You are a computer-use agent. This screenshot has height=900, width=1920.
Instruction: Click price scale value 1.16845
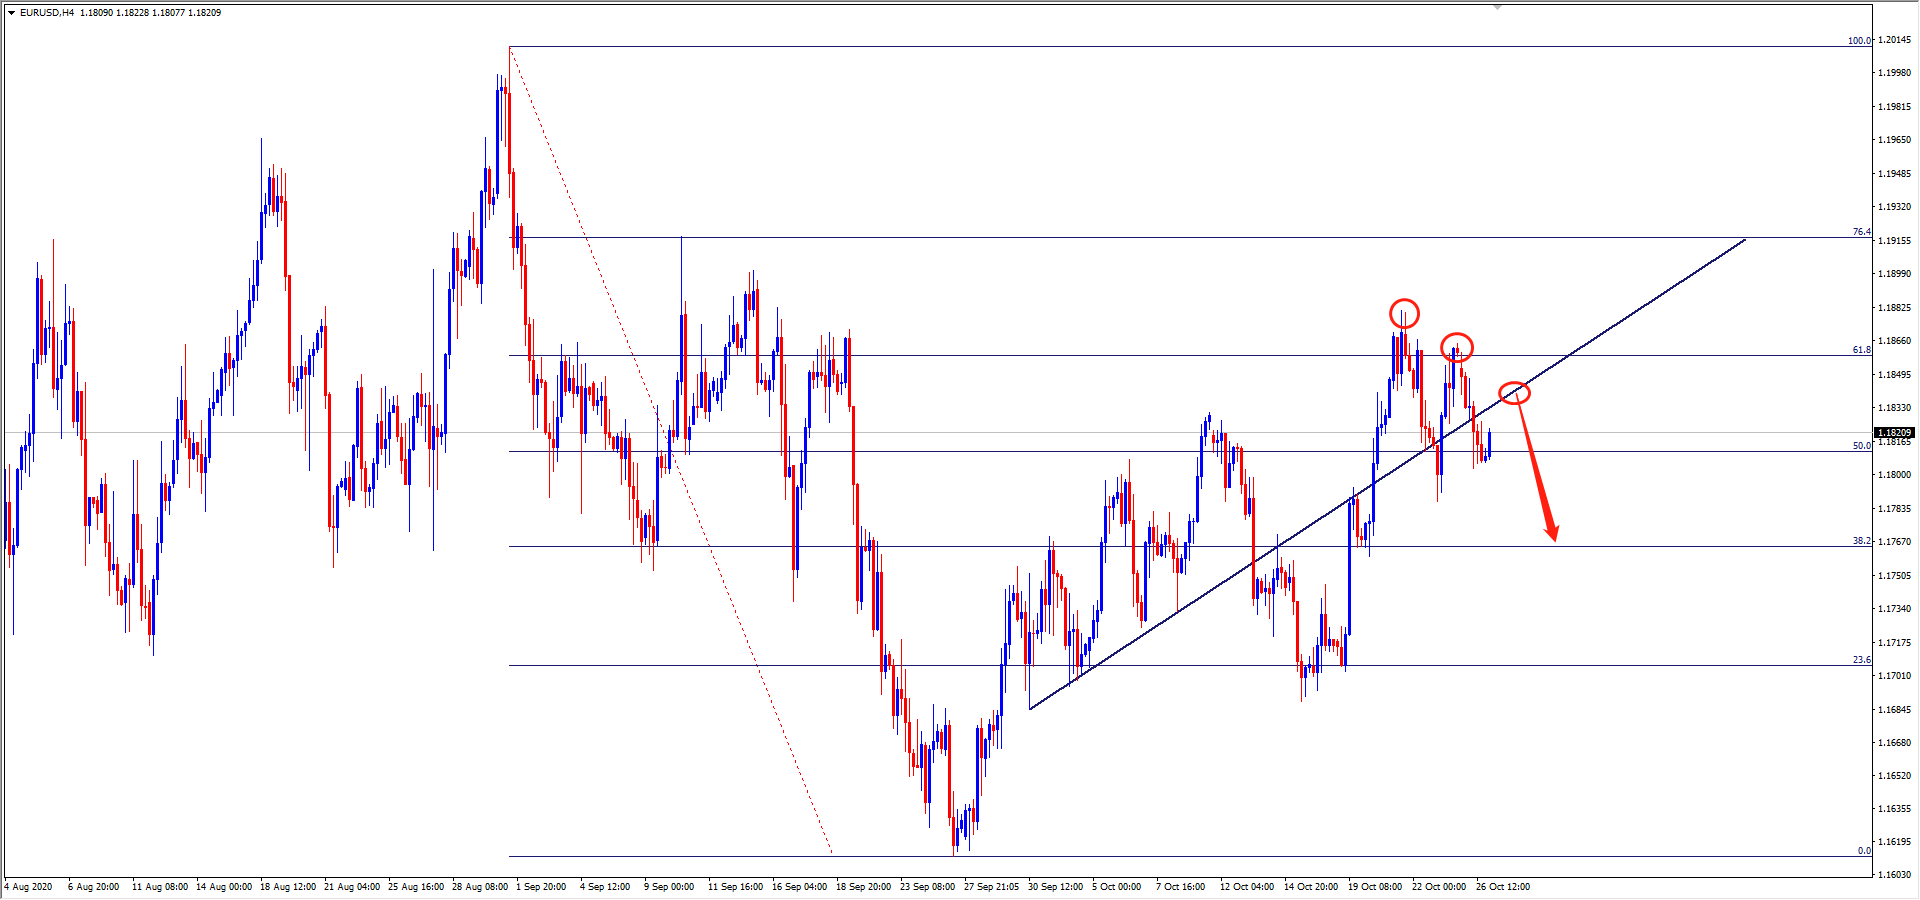[x=1895, y=710]
